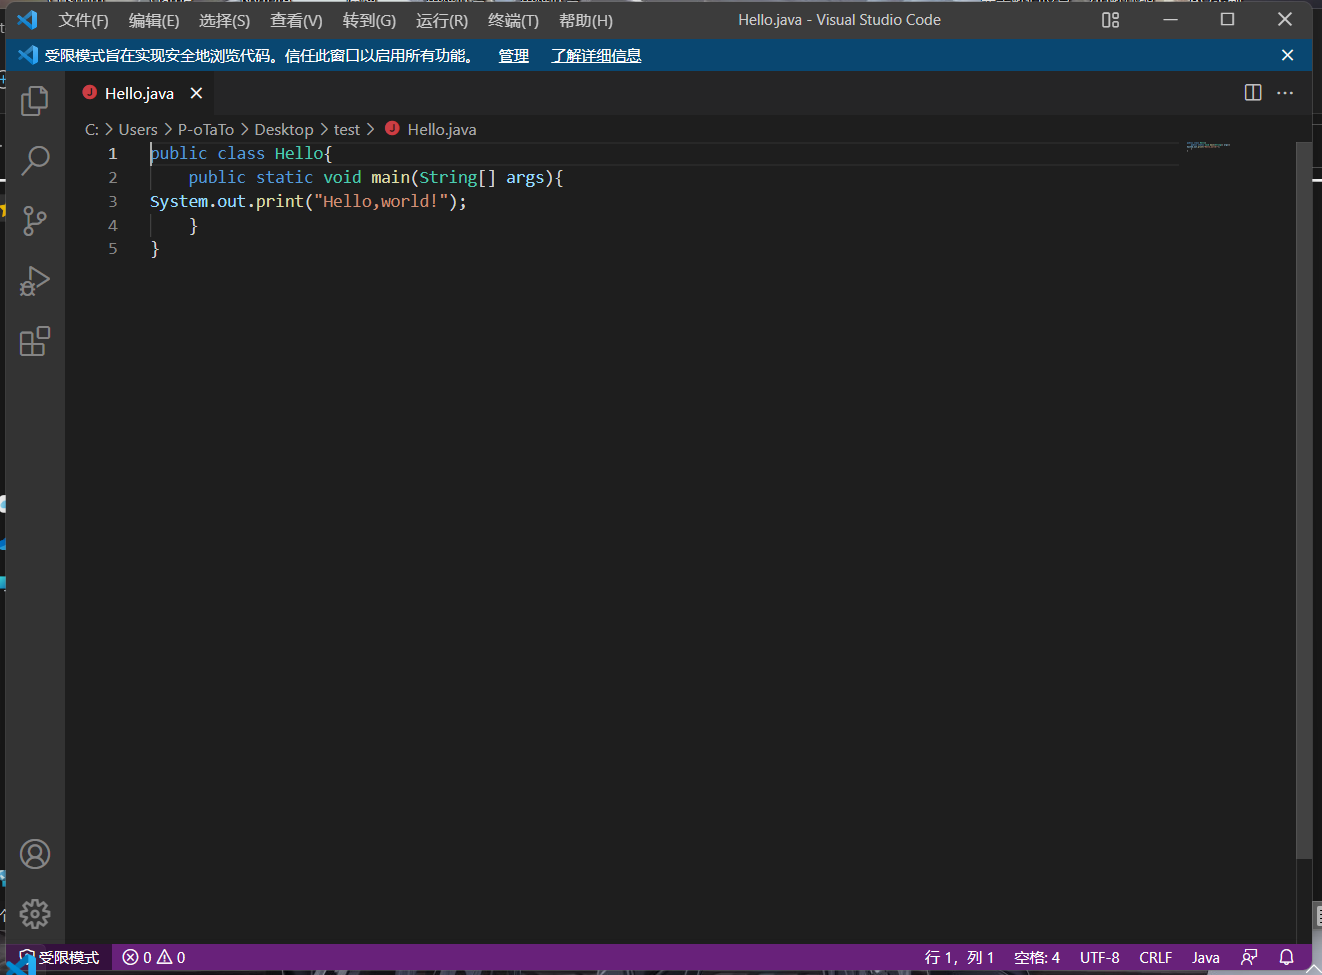The image size is (1322, 975).
Task: Click the editor vertical scrollbar
Action: [1303, 500]
